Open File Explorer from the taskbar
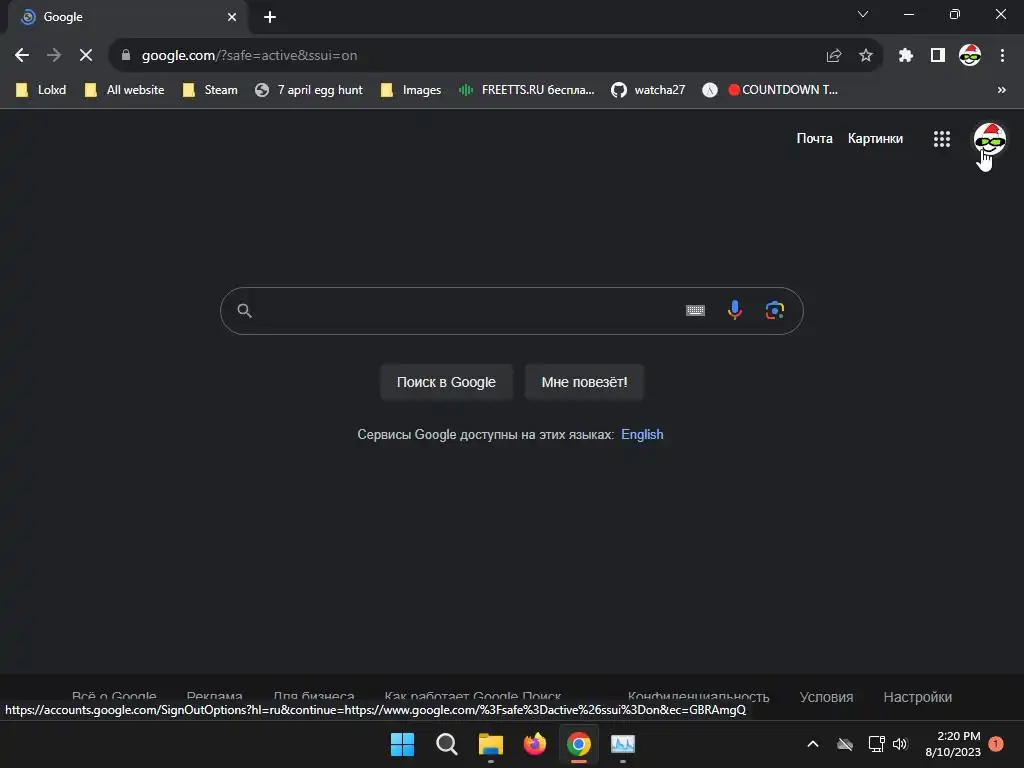Viewport: 1024px width, 768px height. [490, 744]
